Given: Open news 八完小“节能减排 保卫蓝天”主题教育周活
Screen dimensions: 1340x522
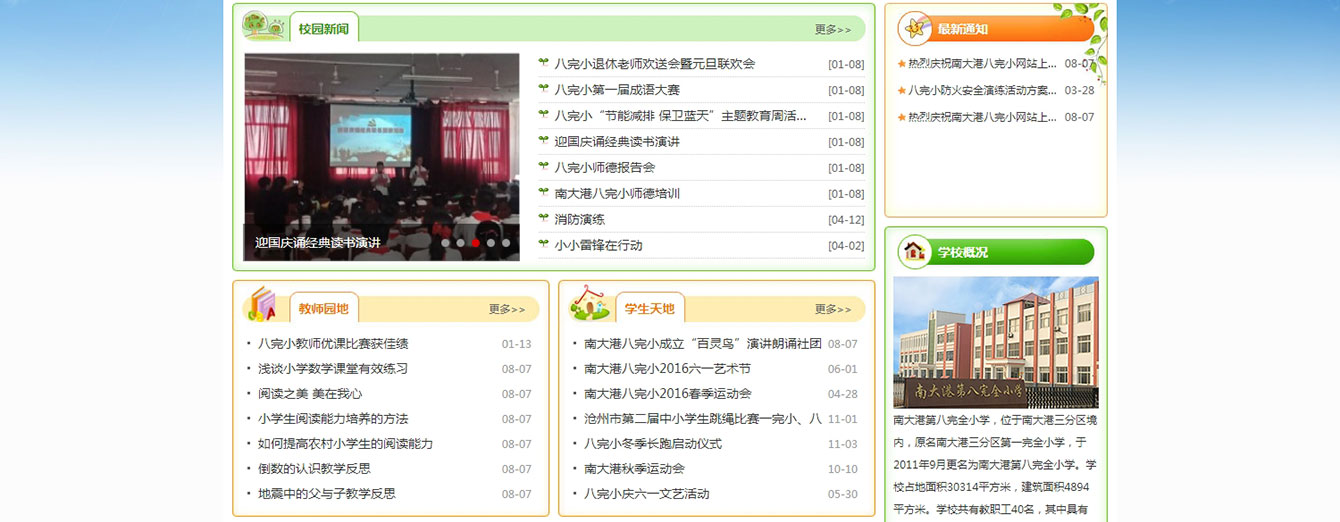Looking at the screenshot, I should coord(681,116).
